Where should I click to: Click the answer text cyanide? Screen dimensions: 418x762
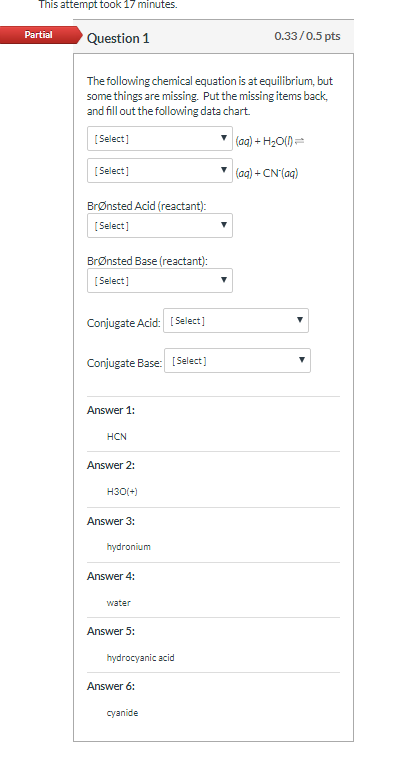point(122,713)
